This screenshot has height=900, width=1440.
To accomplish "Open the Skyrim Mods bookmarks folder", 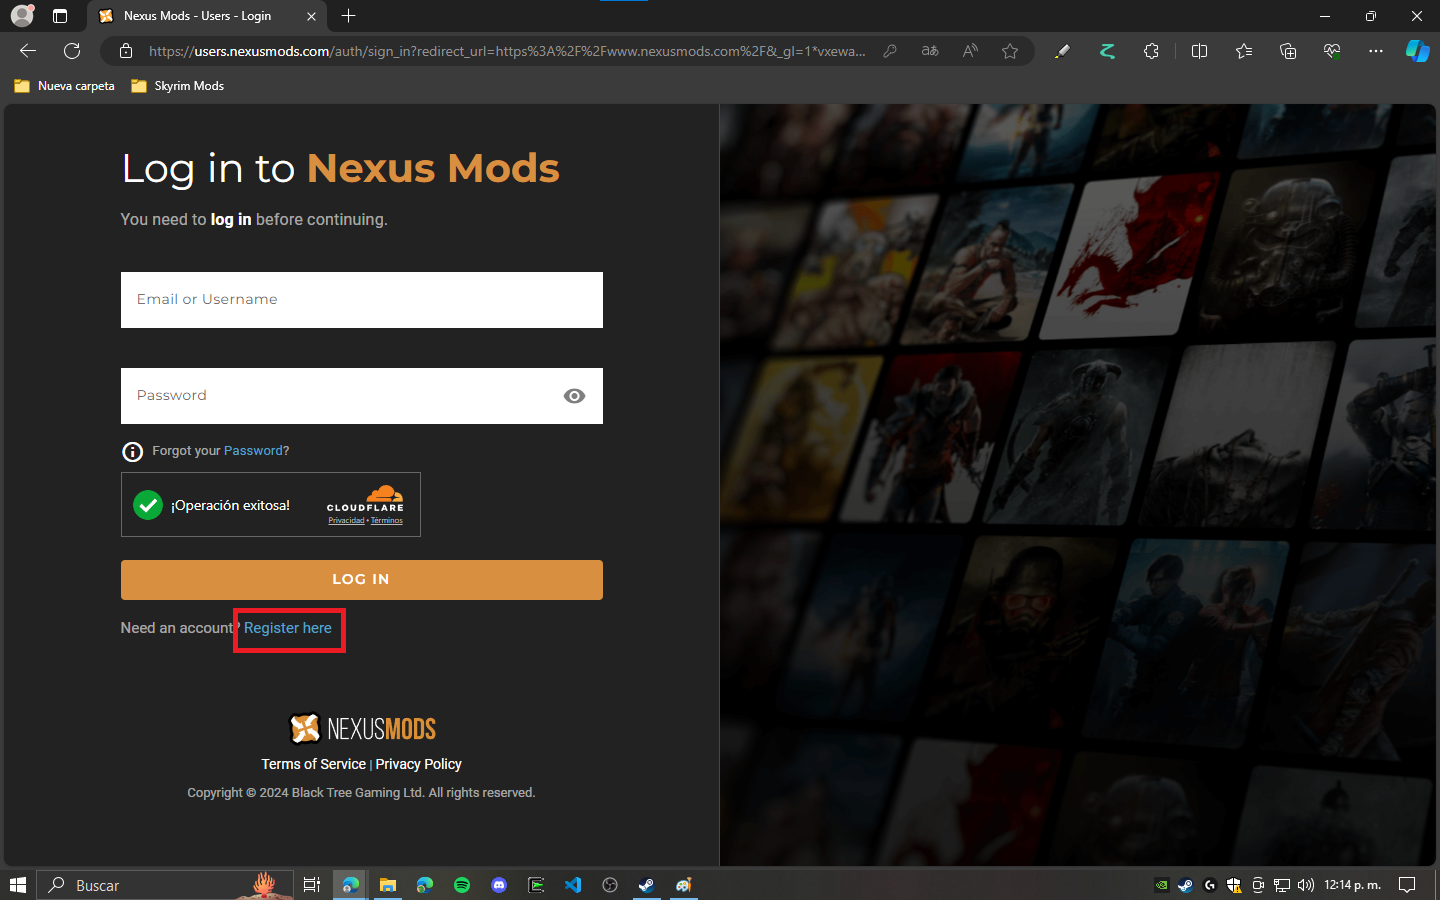I will point(178,86).
